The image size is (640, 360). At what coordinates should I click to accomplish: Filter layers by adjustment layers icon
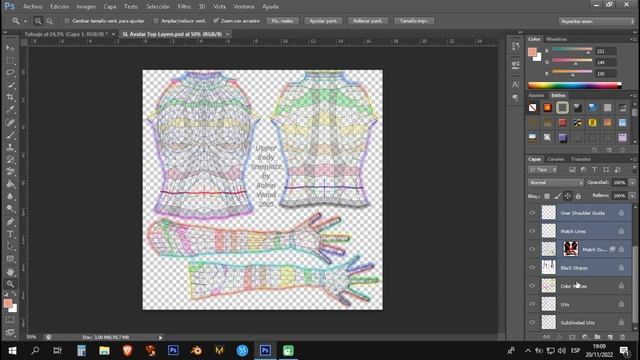[583, 169]
